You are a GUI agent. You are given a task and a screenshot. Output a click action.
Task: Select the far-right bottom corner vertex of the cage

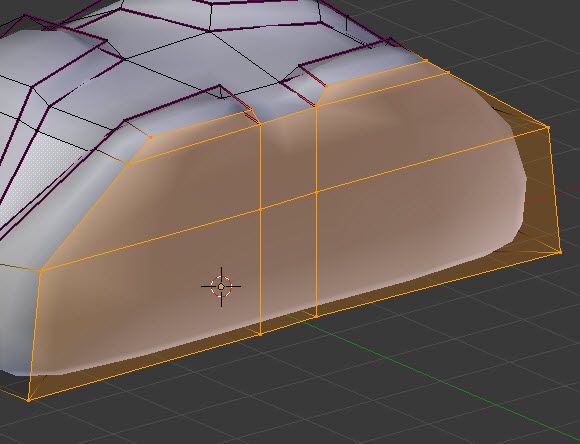pos(560,252)
